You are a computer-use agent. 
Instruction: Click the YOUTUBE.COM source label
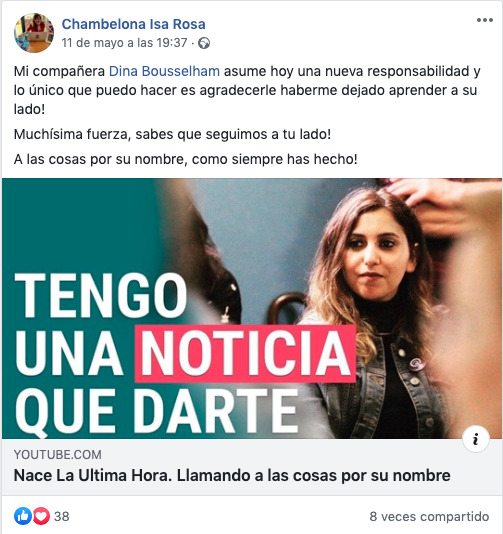pos(58,455)
